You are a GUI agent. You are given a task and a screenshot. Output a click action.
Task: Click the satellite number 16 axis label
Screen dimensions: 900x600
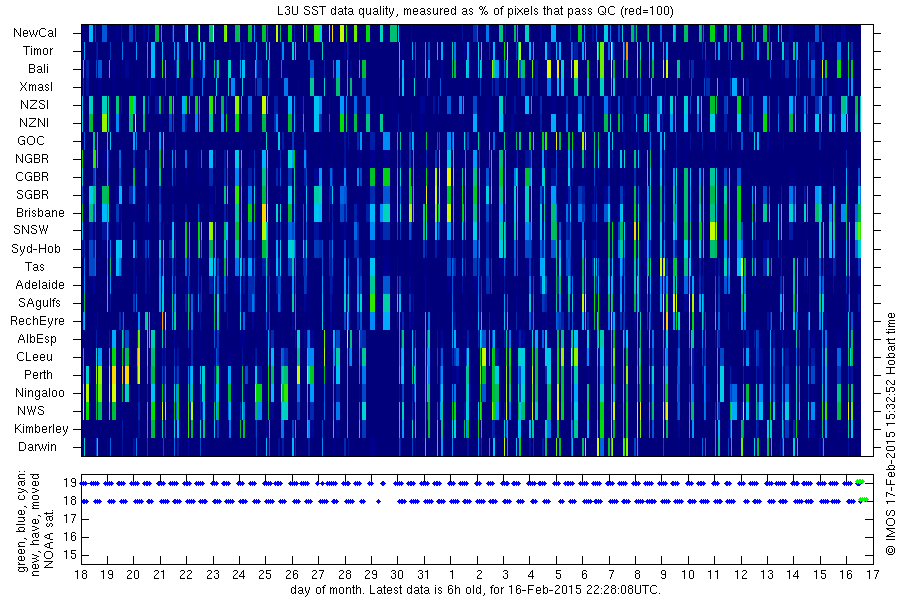[x=70, y=537]
